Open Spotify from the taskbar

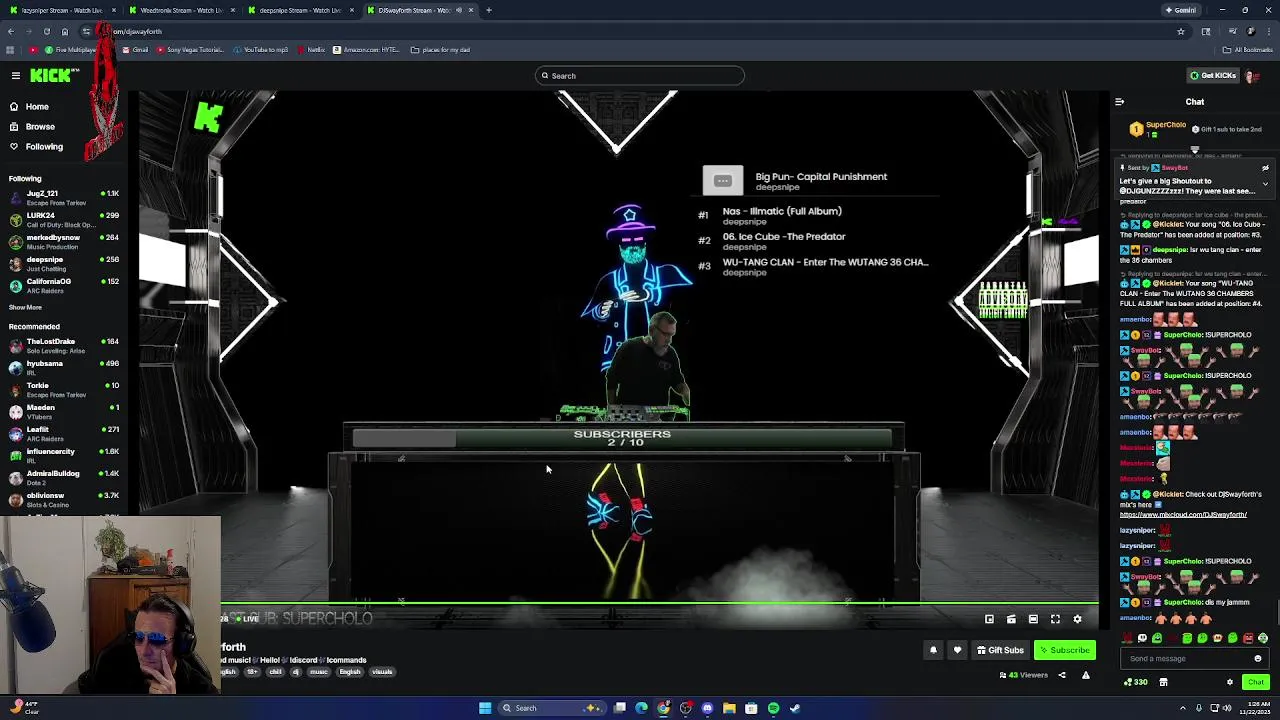click(773, 708)
